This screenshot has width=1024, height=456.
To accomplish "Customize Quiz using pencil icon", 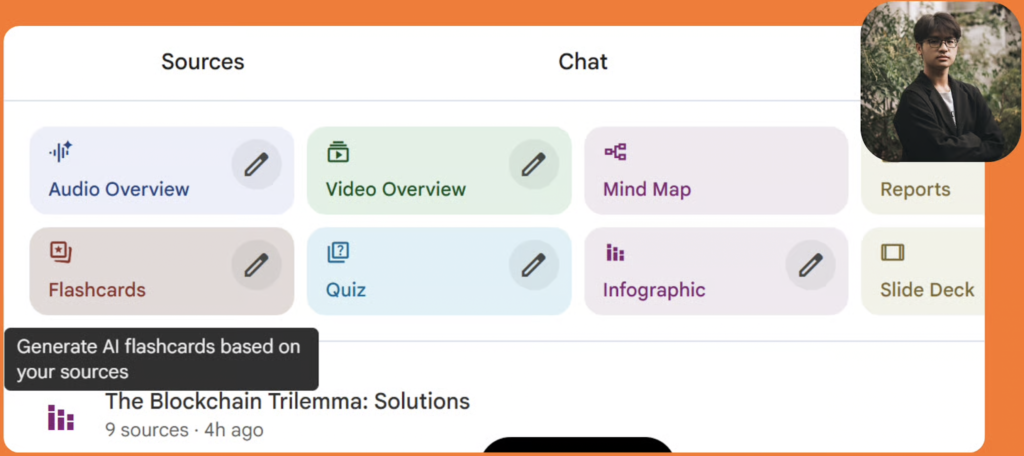I will (x=534, y=265).
